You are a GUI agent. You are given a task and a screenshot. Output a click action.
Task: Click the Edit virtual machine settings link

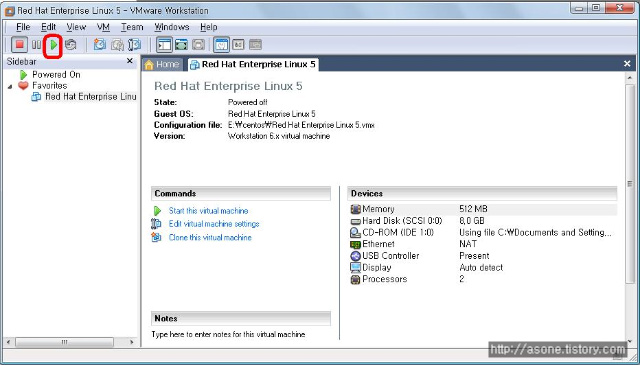point(214,224)
